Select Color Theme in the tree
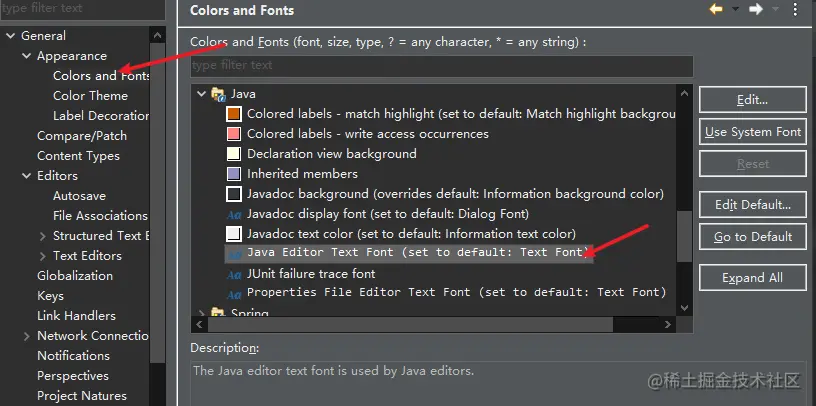The width and height of the screenshot is (816, 406). click(90, 96)
